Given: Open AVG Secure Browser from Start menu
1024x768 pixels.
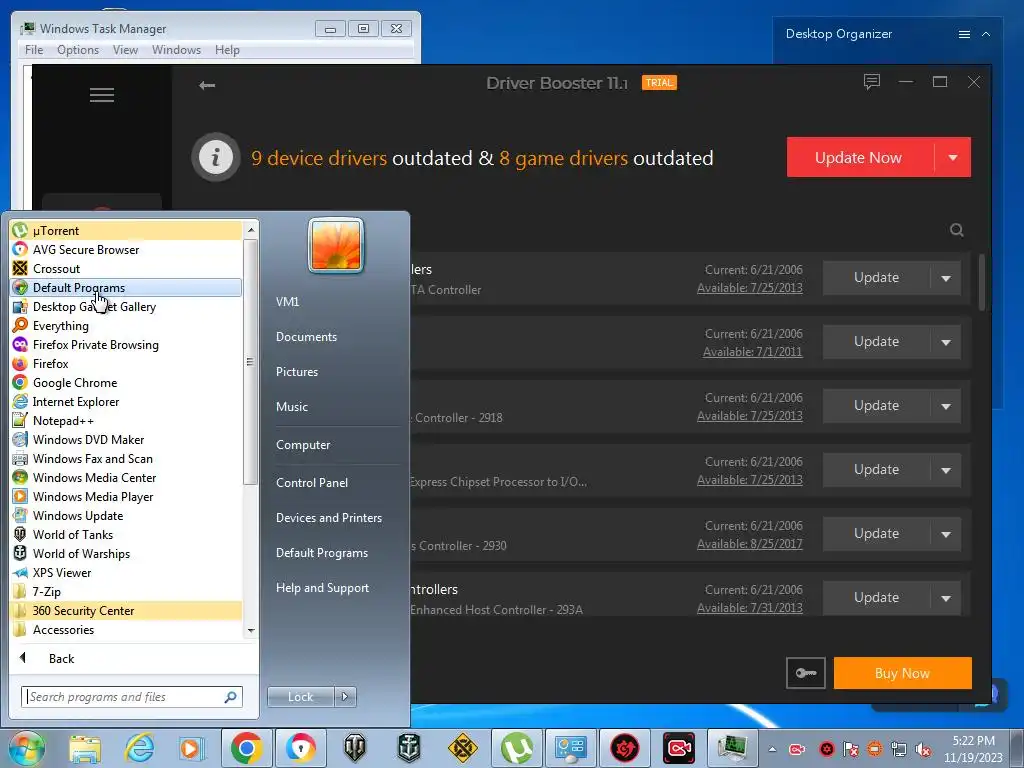Looking at the screenshot, I should coord(126,249).
